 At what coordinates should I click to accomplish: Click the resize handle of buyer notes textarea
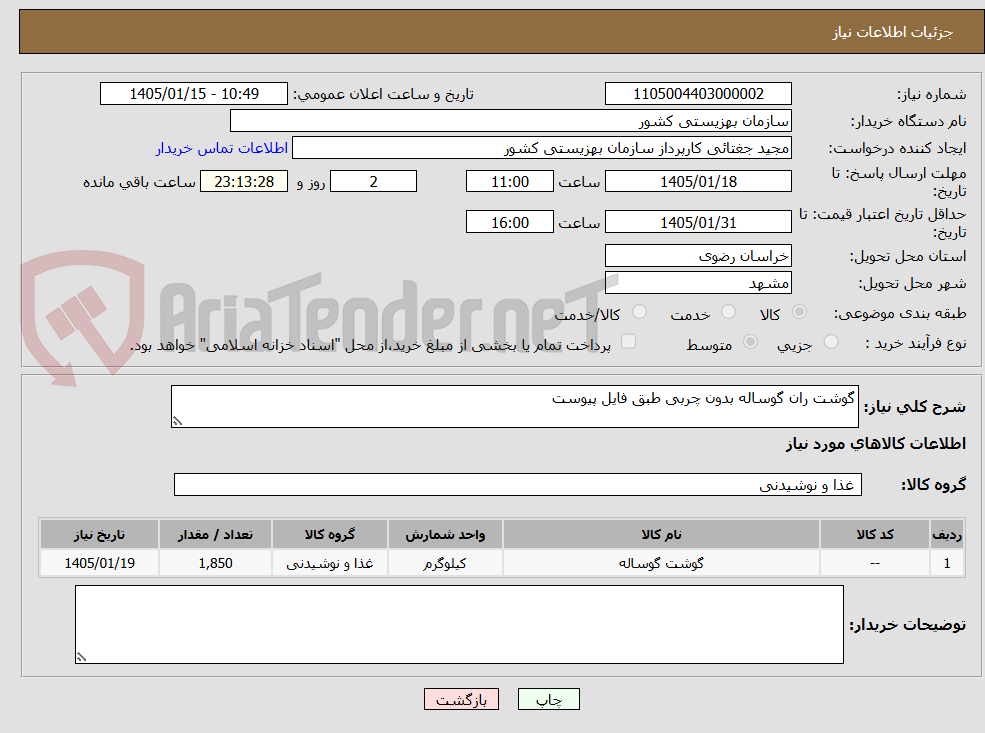pyautogui.click(x=81, y=657)
